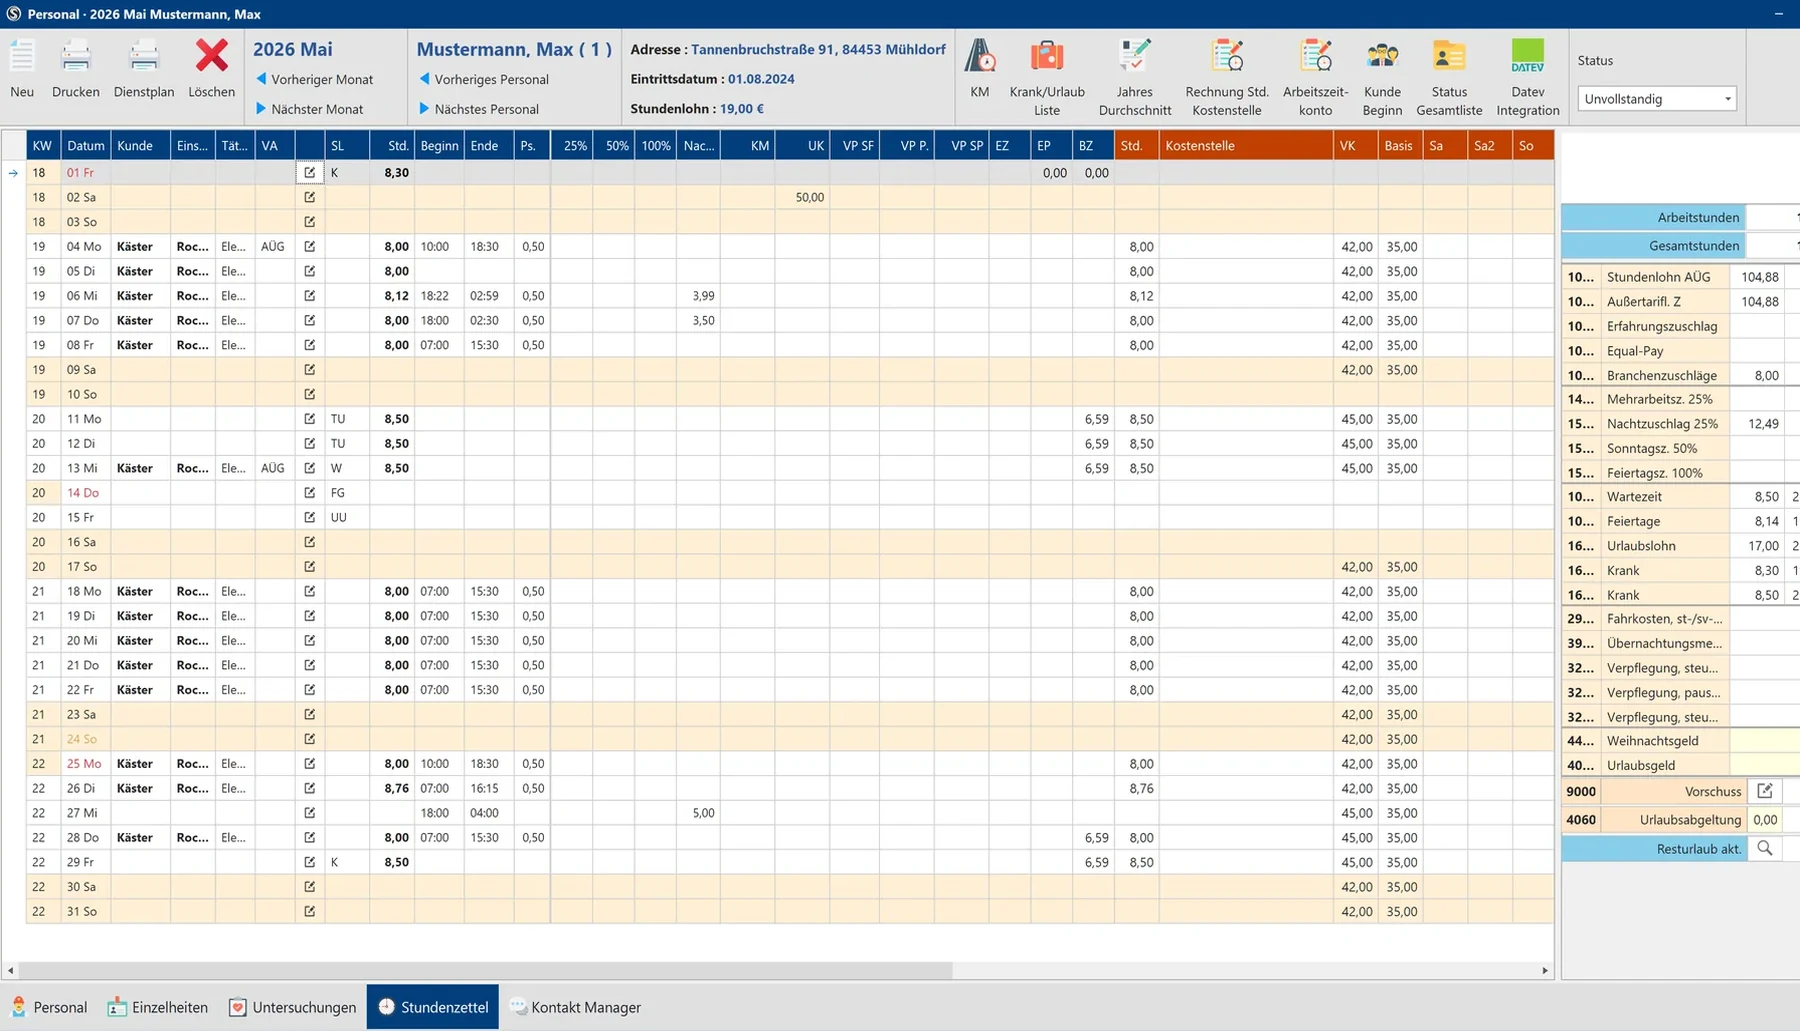
Task: Open the Kontakt Manager tab
Action: pyautogui.click(x=575, y=1007)
